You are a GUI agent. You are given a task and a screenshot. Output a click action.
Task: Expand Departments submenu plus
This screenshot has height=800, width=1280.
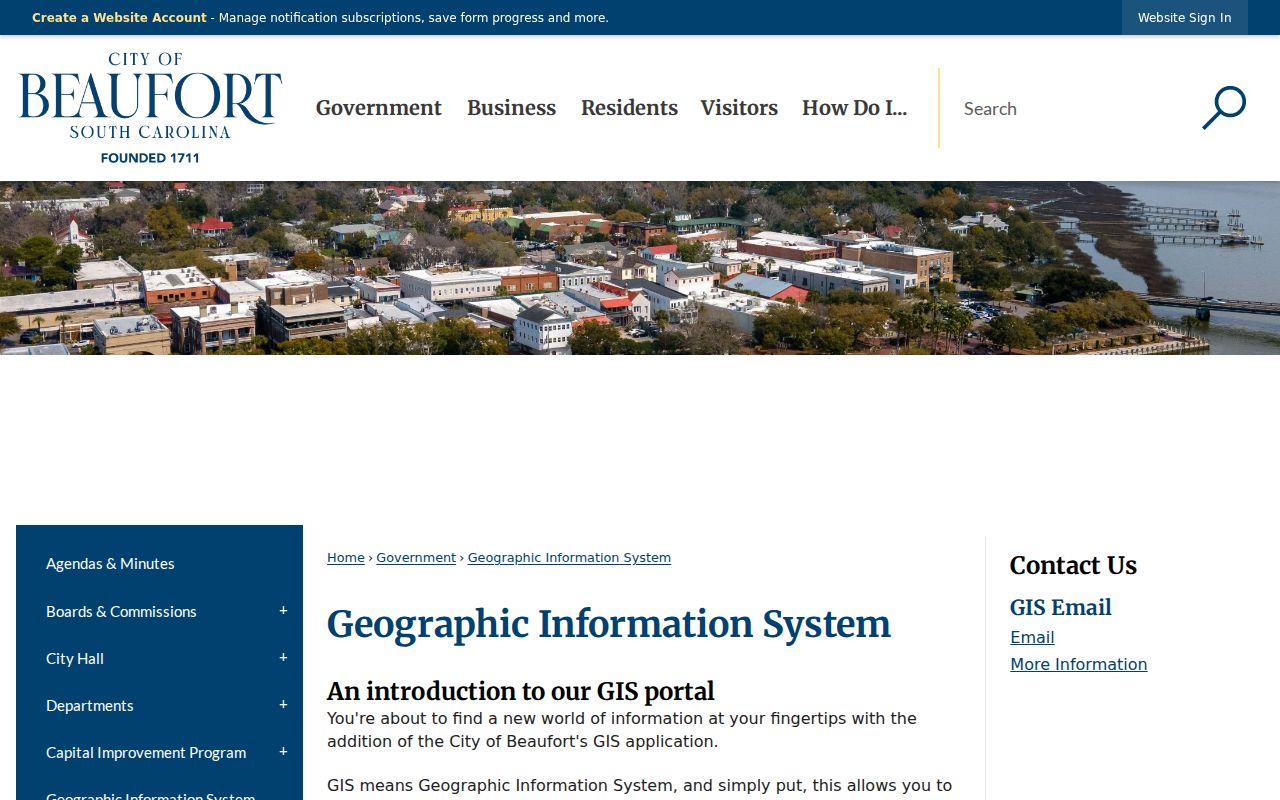(x=283, y=705)
